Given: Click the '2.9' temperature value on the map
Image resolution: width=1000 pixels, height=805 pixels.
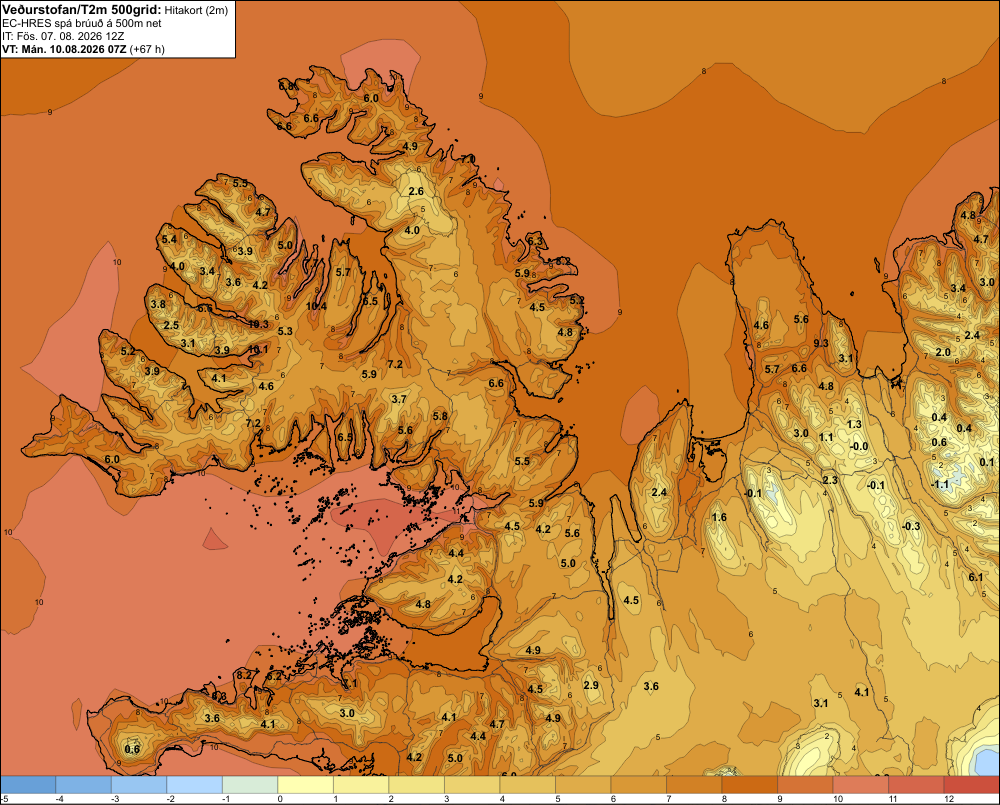Looking at the screenshot, I should click(x=591, y=685).
